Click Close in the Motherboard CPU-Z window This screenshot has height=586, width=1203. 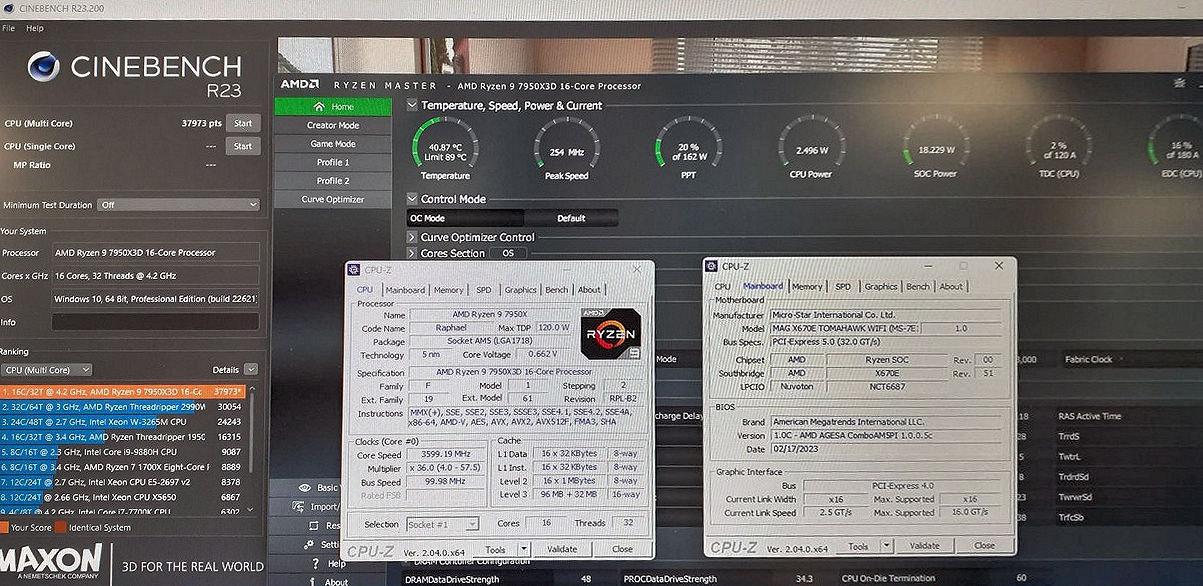tap(984, 546)
